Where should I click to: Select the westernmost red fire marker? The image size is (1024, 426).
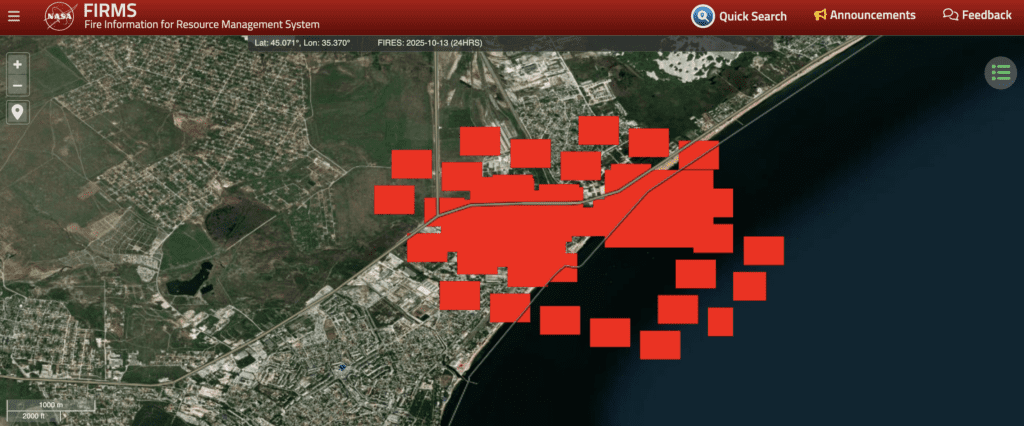pyautogui.click(x=394, y=199)
